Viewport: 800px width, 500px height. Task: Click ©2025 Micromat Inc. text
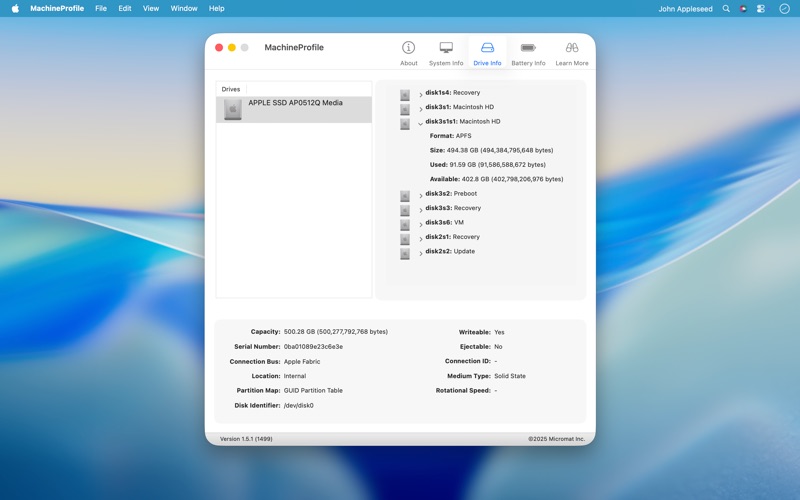tap(556, 439)
